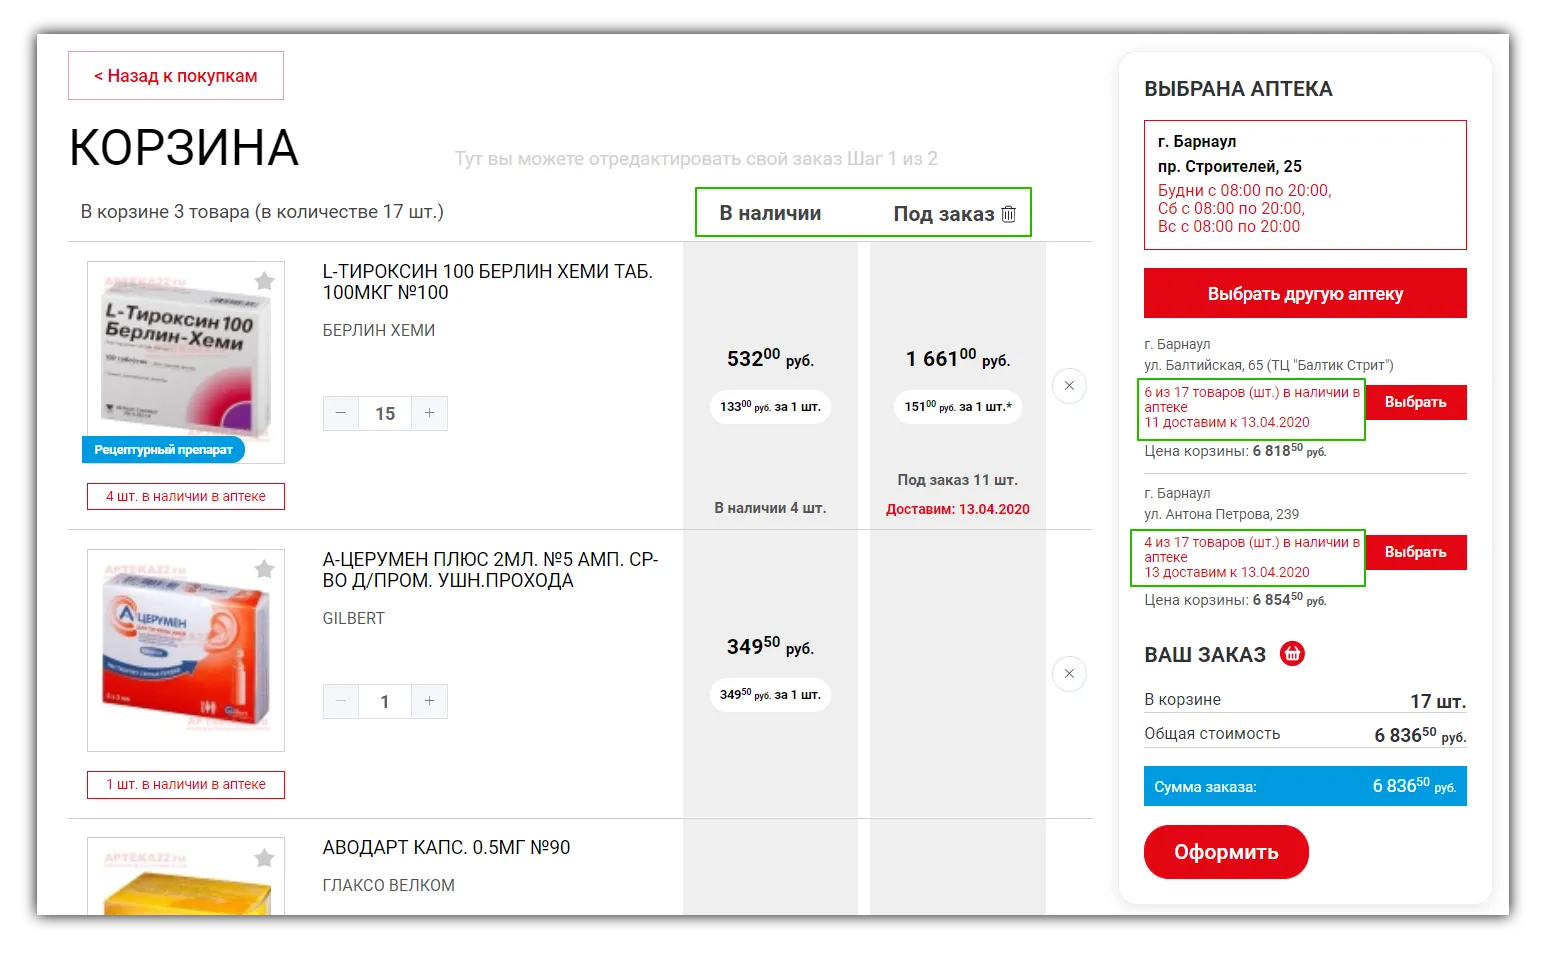This screenshot has width=1548, height=958.
Task: Choose the Балтийская, 65 pharmacy with Выбрать
Action: tap(1415, 402)
